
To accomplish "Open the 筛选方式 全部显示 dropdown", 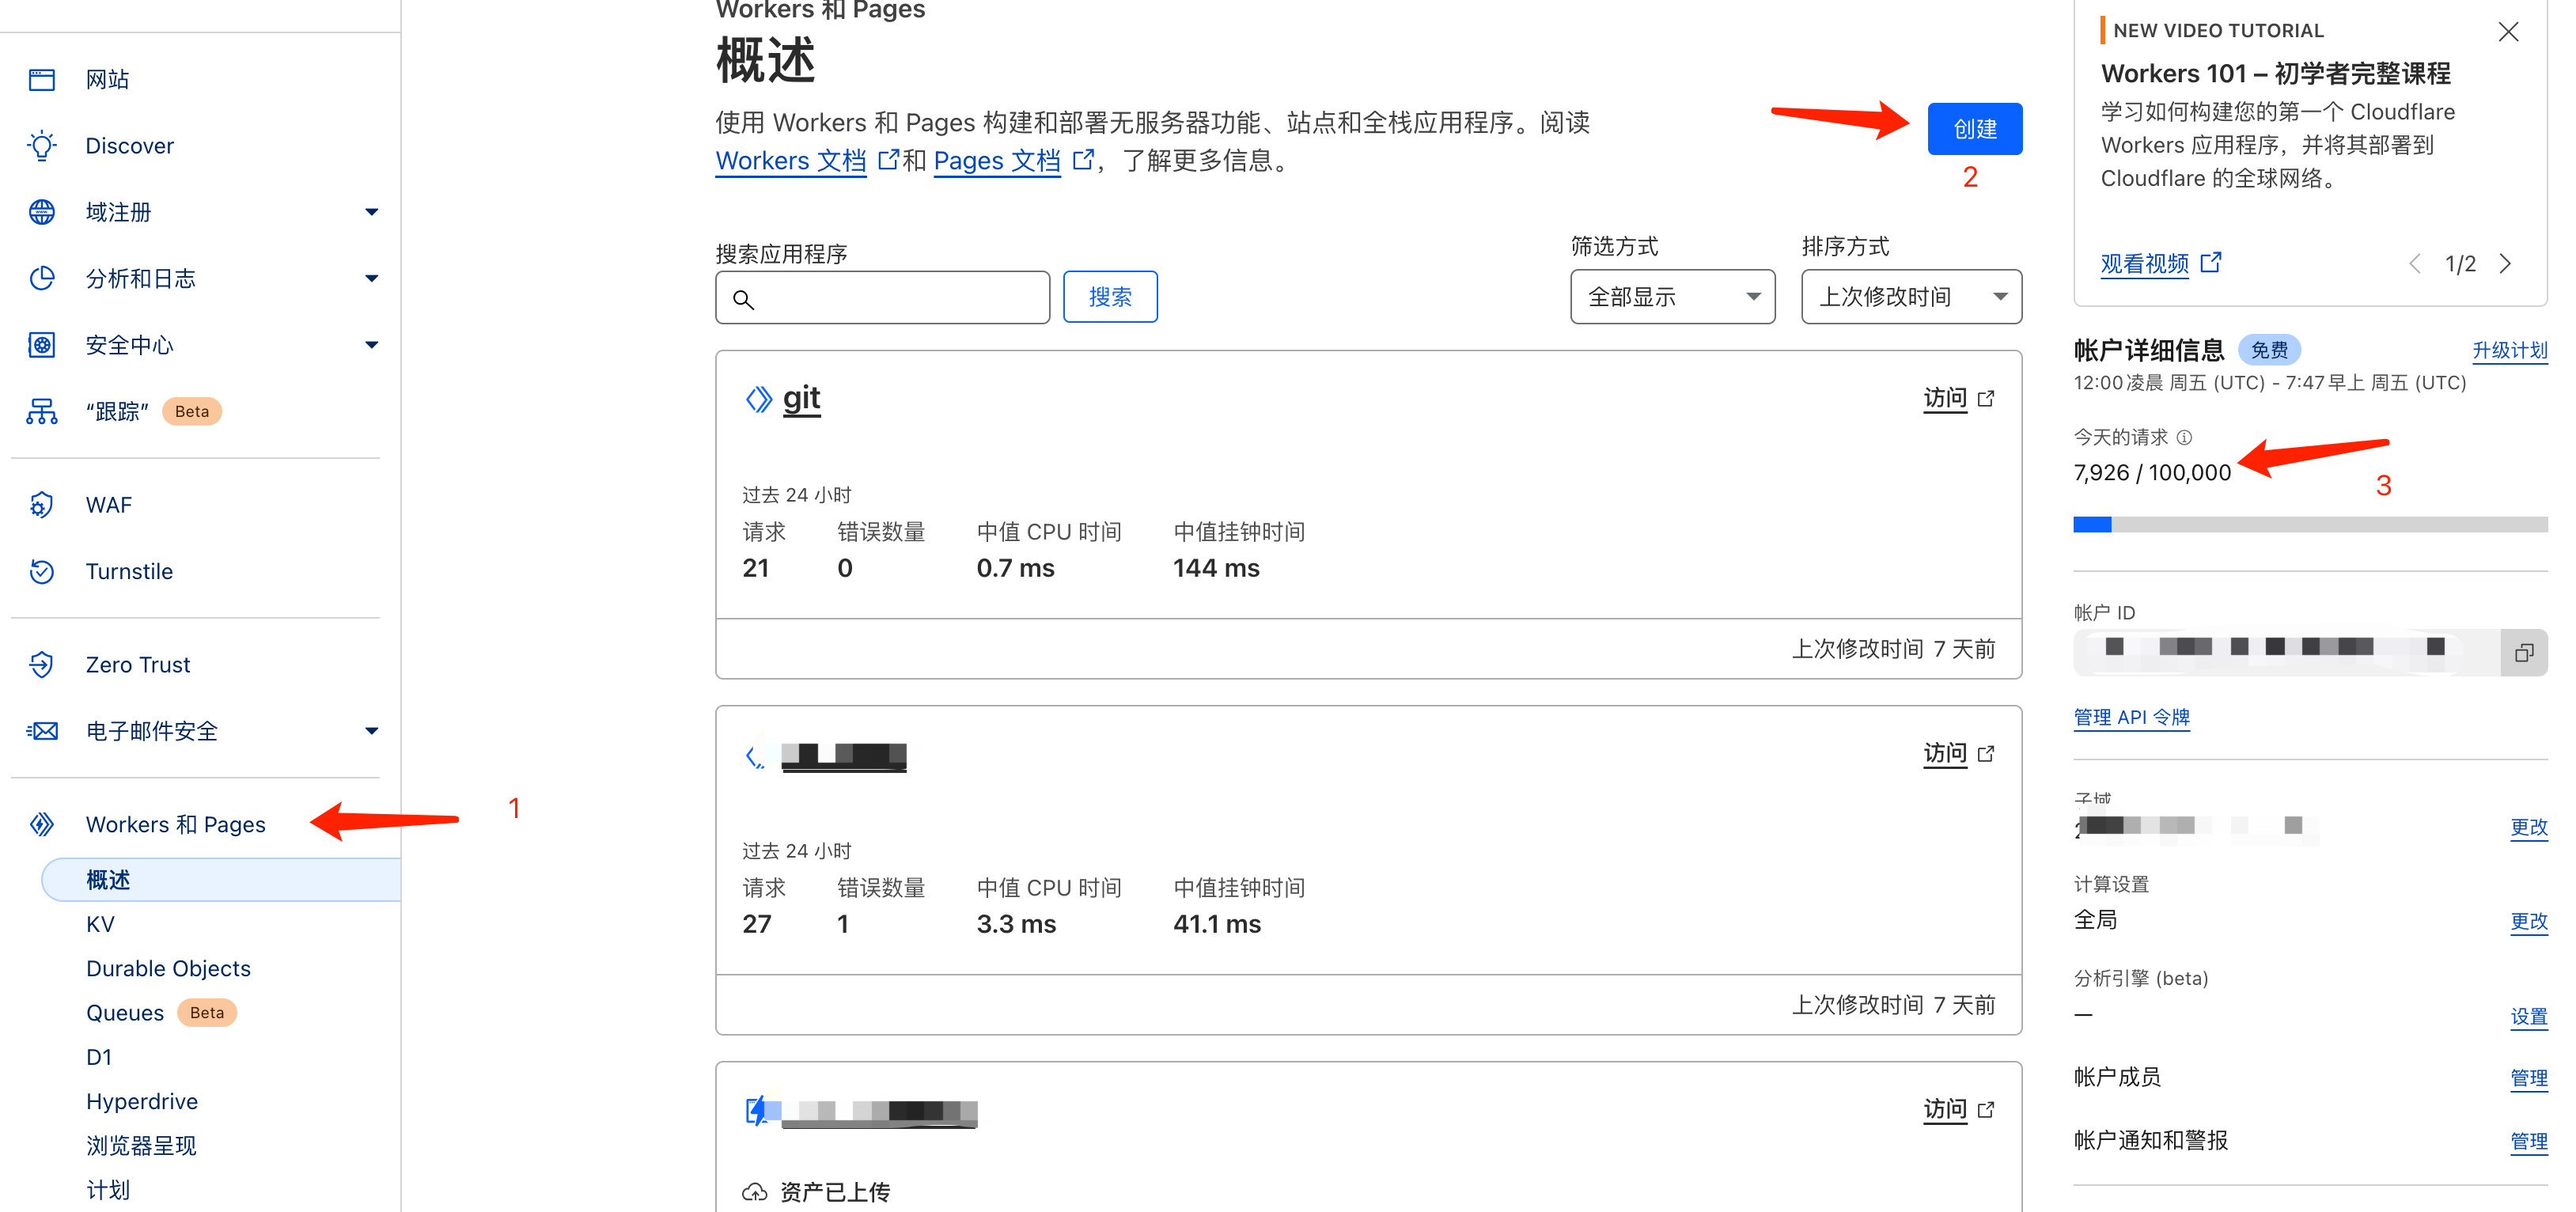I will [x=1673, y=297].
